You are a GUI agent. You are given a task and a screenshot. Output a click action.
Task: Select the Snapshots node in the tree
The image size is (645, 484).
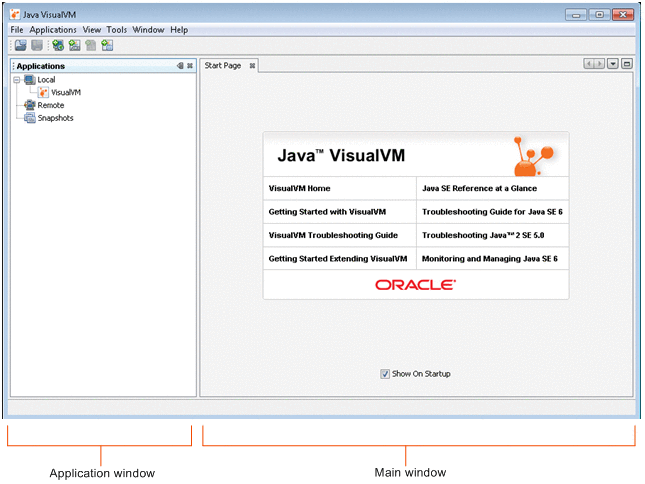click(55, 118)
